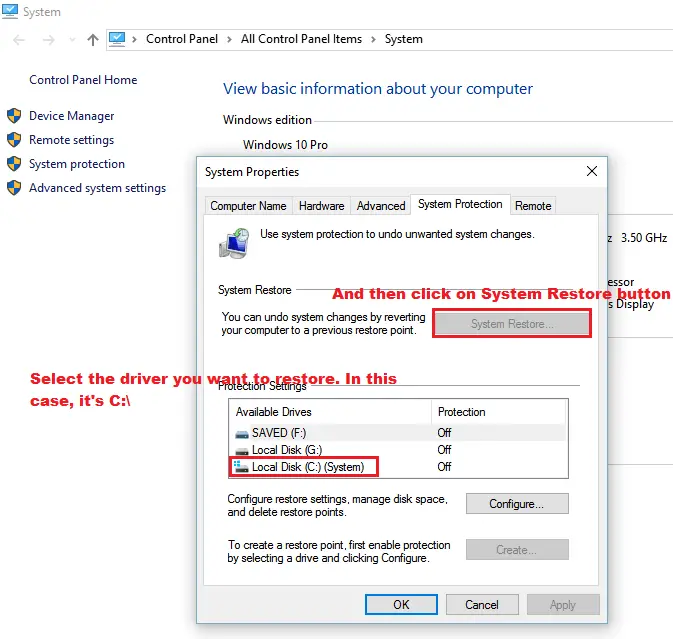
Task: Click shield icon beside Device Manager
Action: 14,115
